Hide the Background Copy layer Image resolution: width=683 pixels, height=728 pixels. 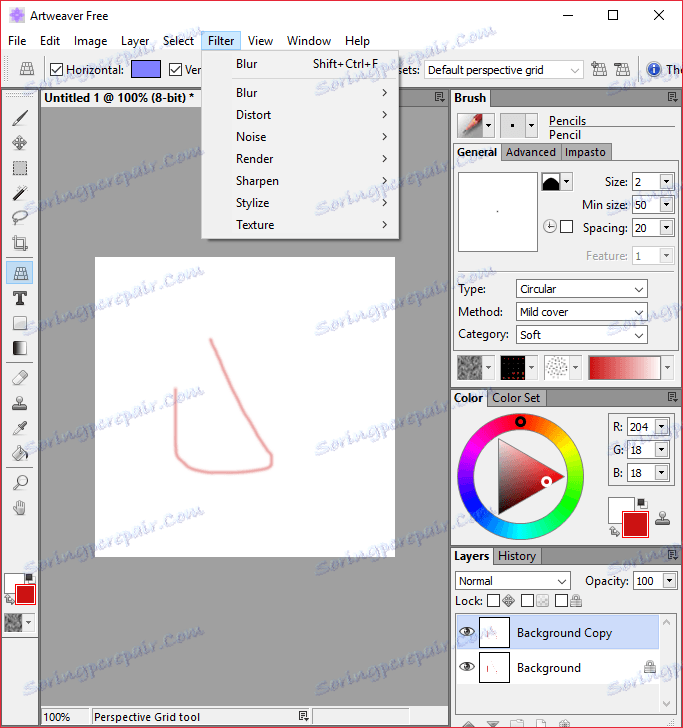[467, 632]
